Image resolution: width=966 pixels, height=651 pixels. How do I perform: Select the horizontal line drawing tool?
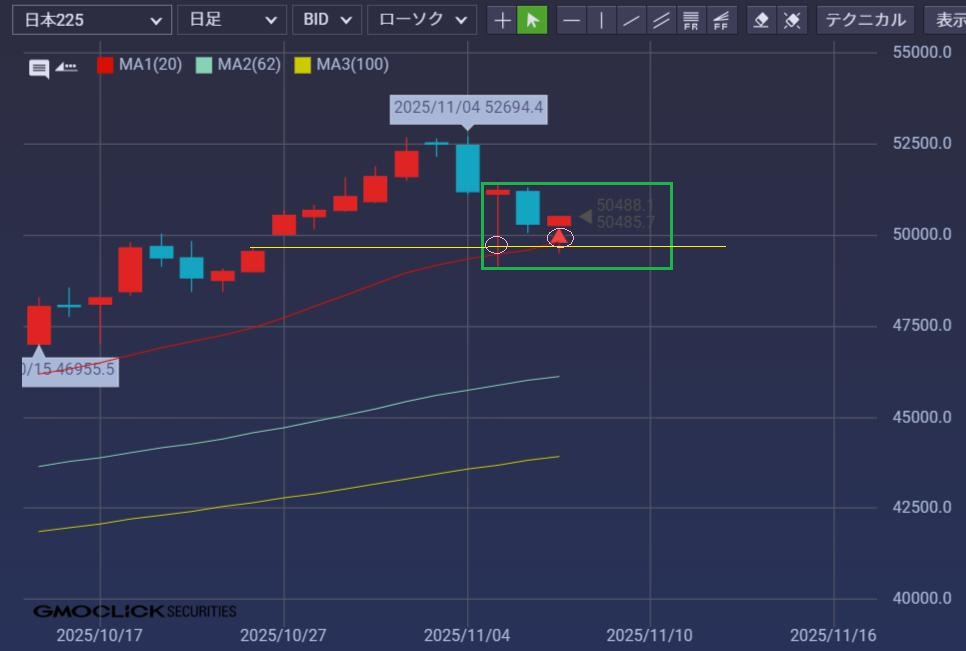[571, 20]
